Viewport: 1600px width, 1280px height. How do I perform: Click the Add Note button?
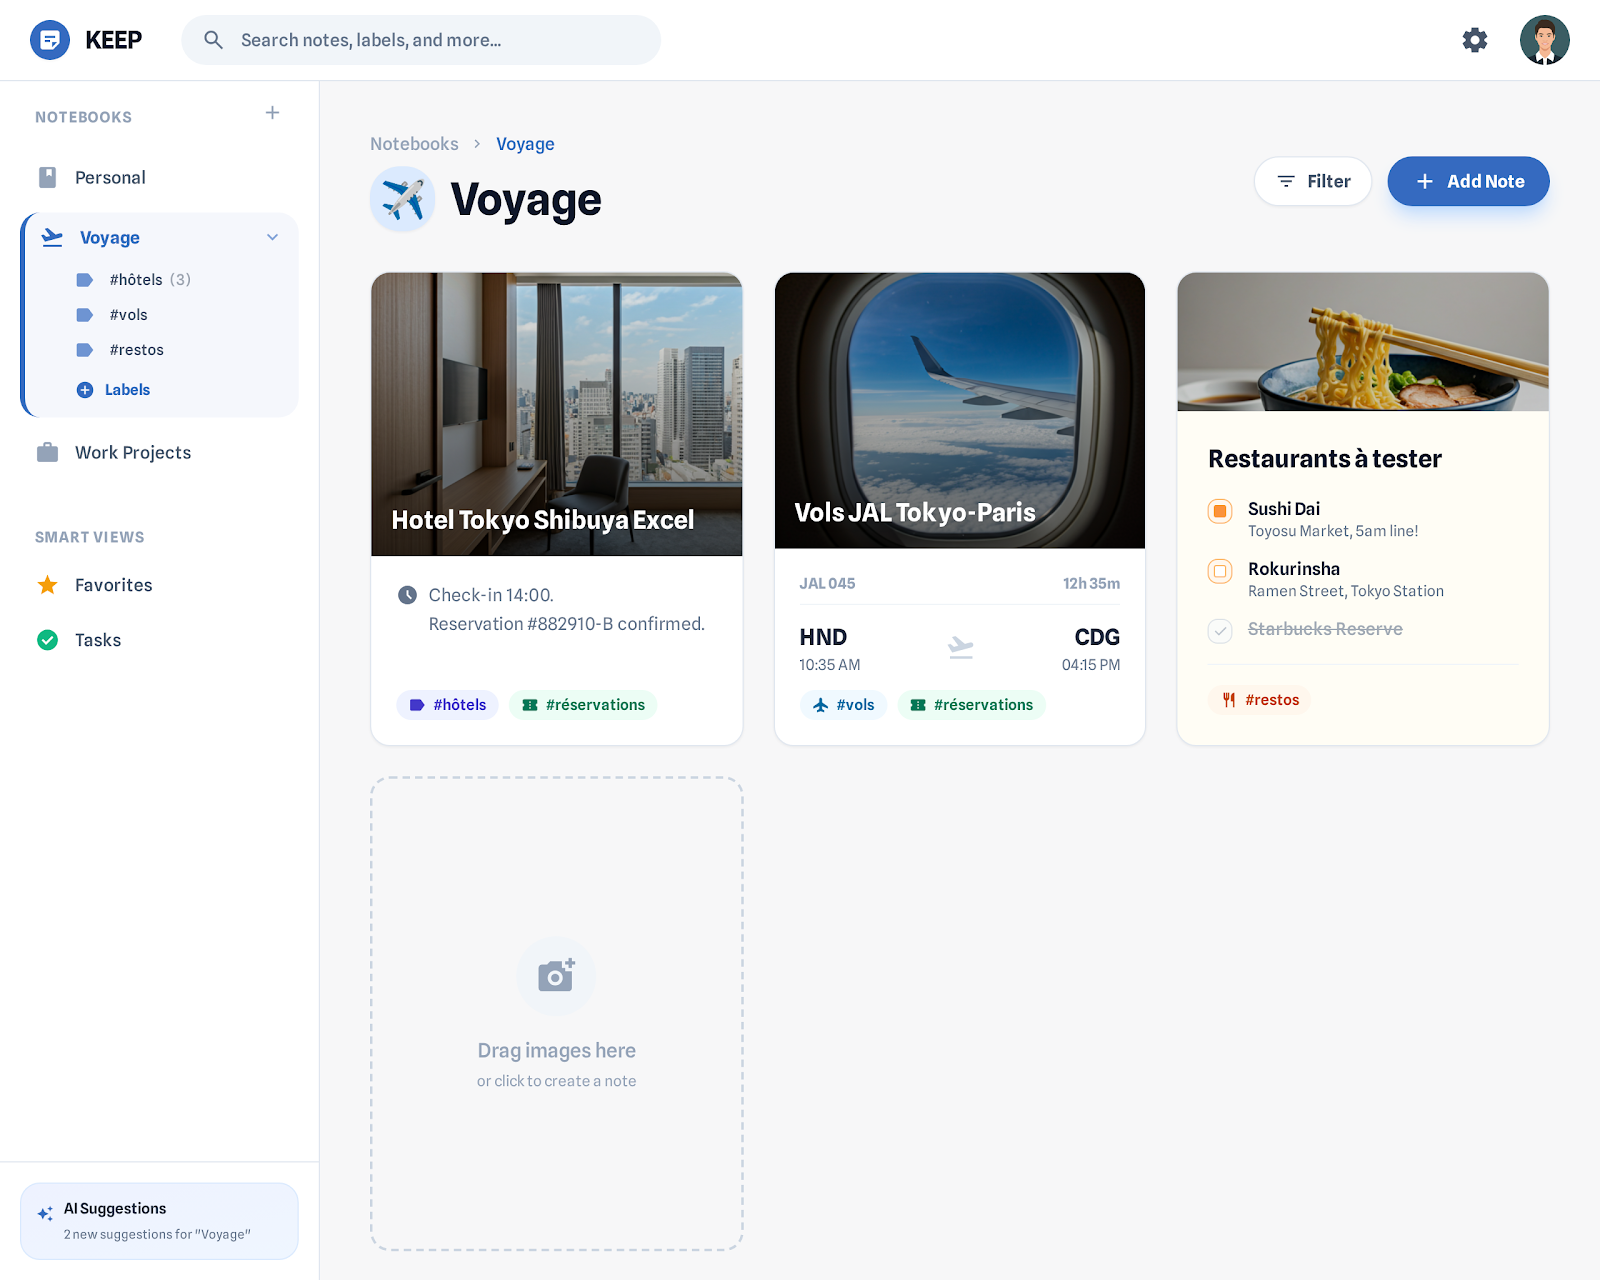[x=1468, y=181]
